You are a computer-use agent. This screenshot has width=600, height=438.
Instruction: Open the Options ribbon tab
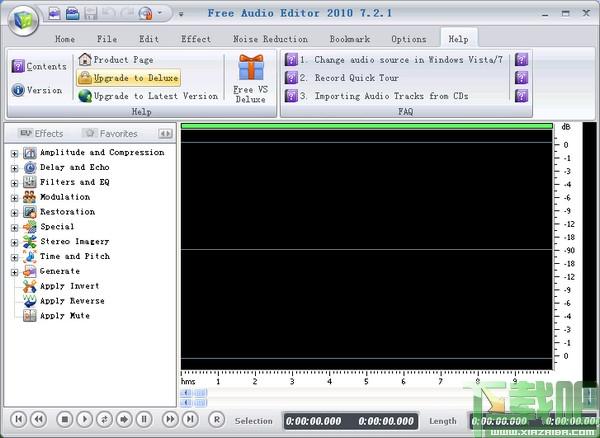[408, 39]
